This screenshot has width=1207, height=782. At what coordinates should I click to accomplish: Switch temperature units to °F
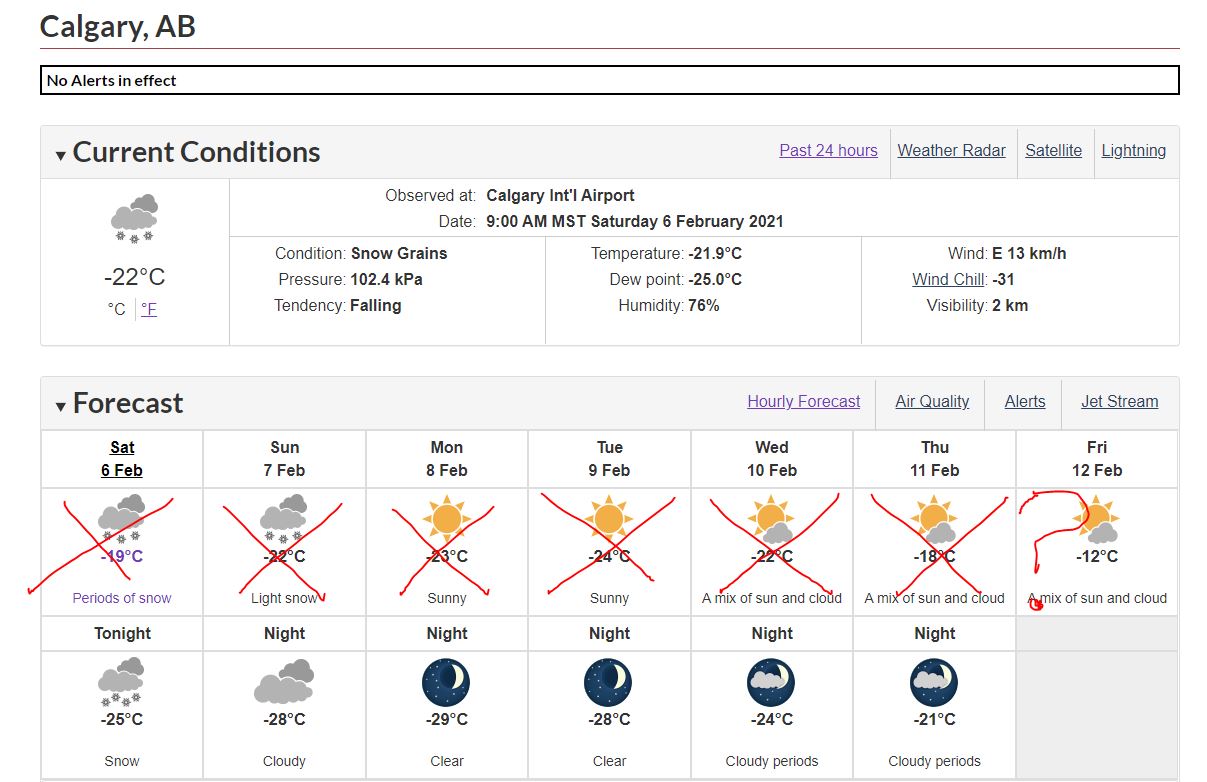coord(149,309)
